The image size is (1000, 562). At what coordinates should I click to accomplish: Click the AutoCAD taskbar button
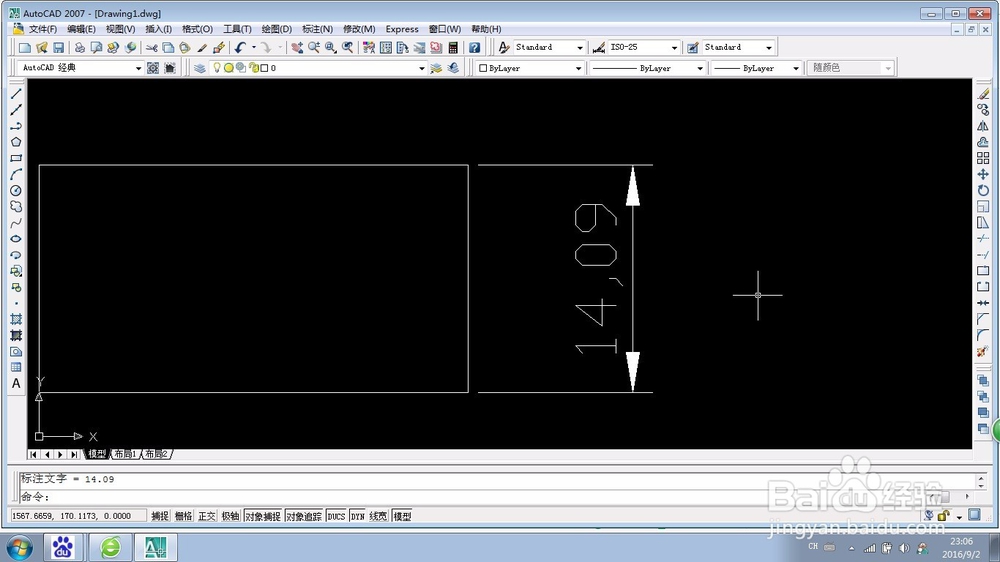pyautogui.click(x=156, y=547)
